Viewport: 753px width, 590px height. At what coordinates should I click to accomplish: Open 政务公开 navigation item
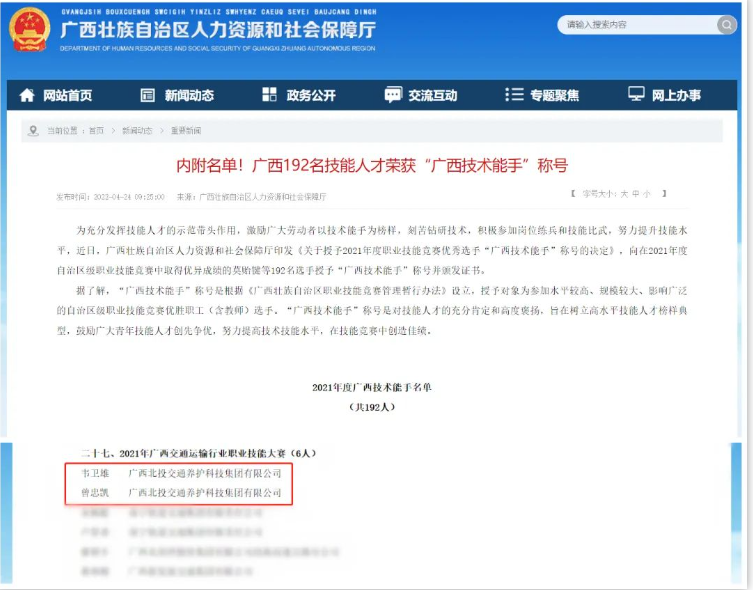(x=311, y=96)
